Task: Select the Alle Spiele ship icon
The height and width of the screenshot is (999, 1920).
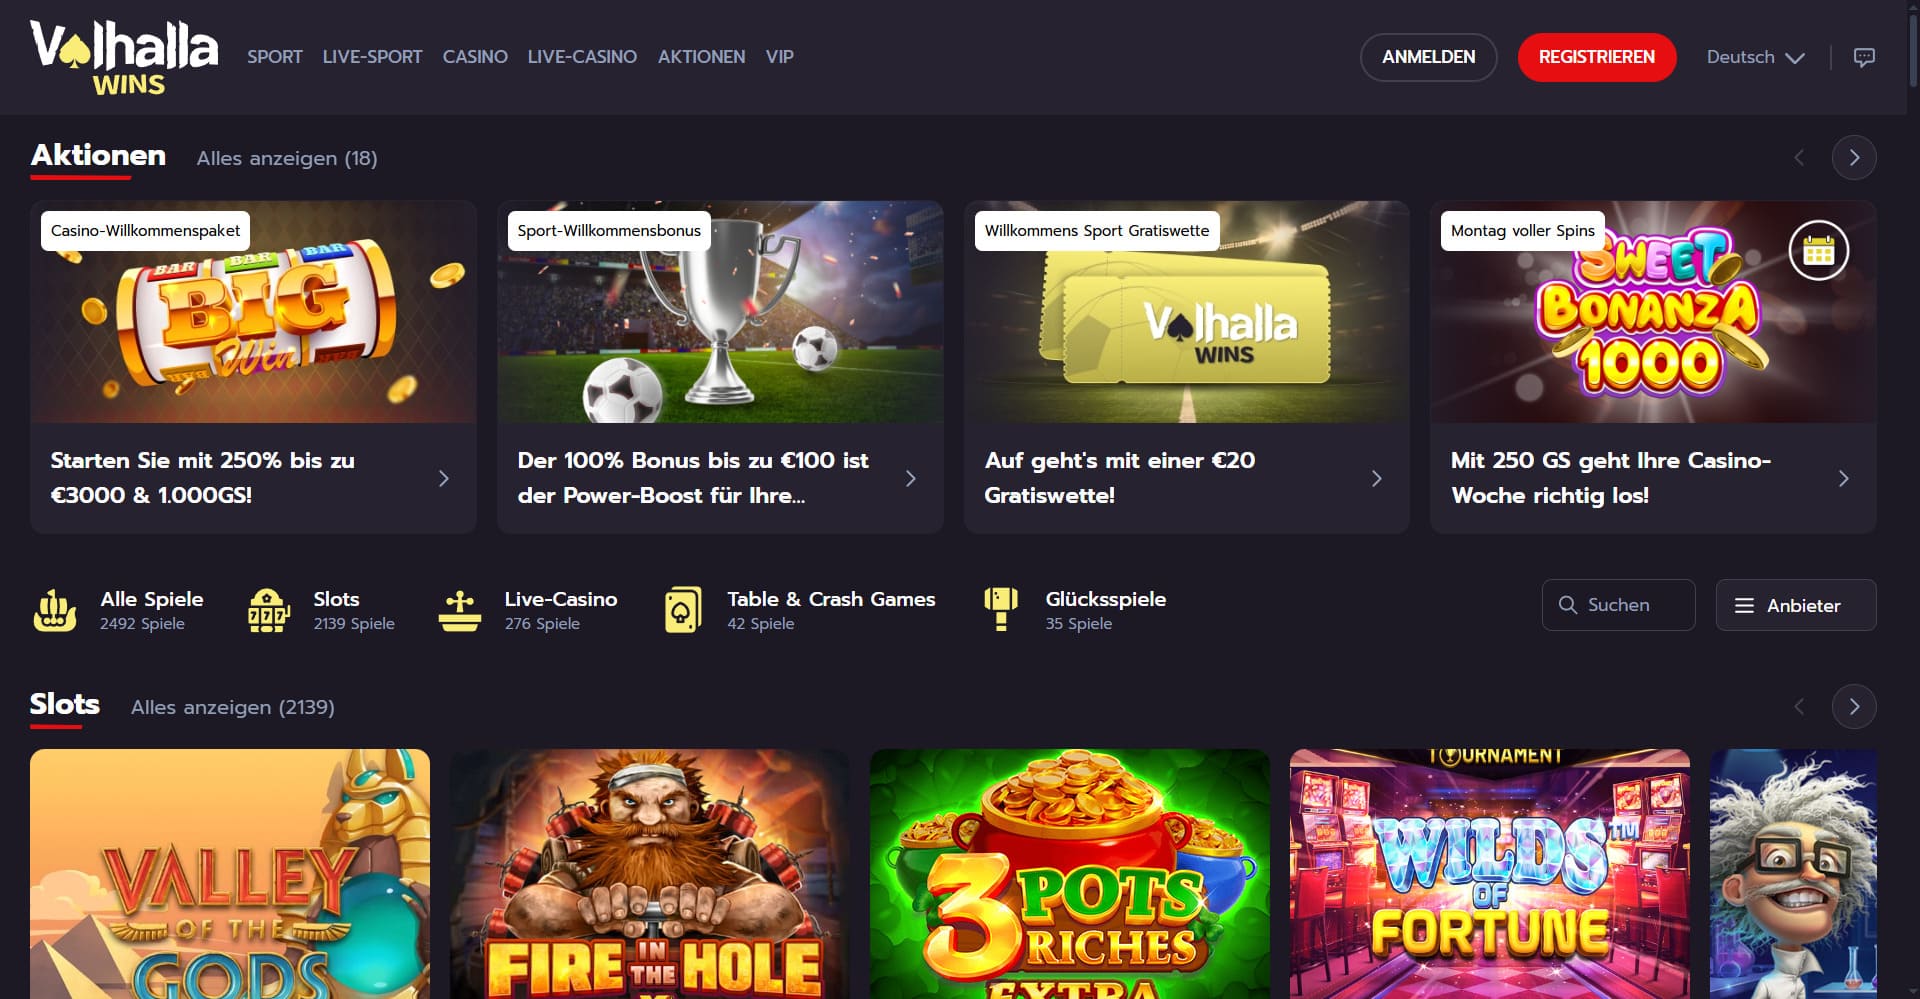Action: pyautogui.click(x=55, y=609)
